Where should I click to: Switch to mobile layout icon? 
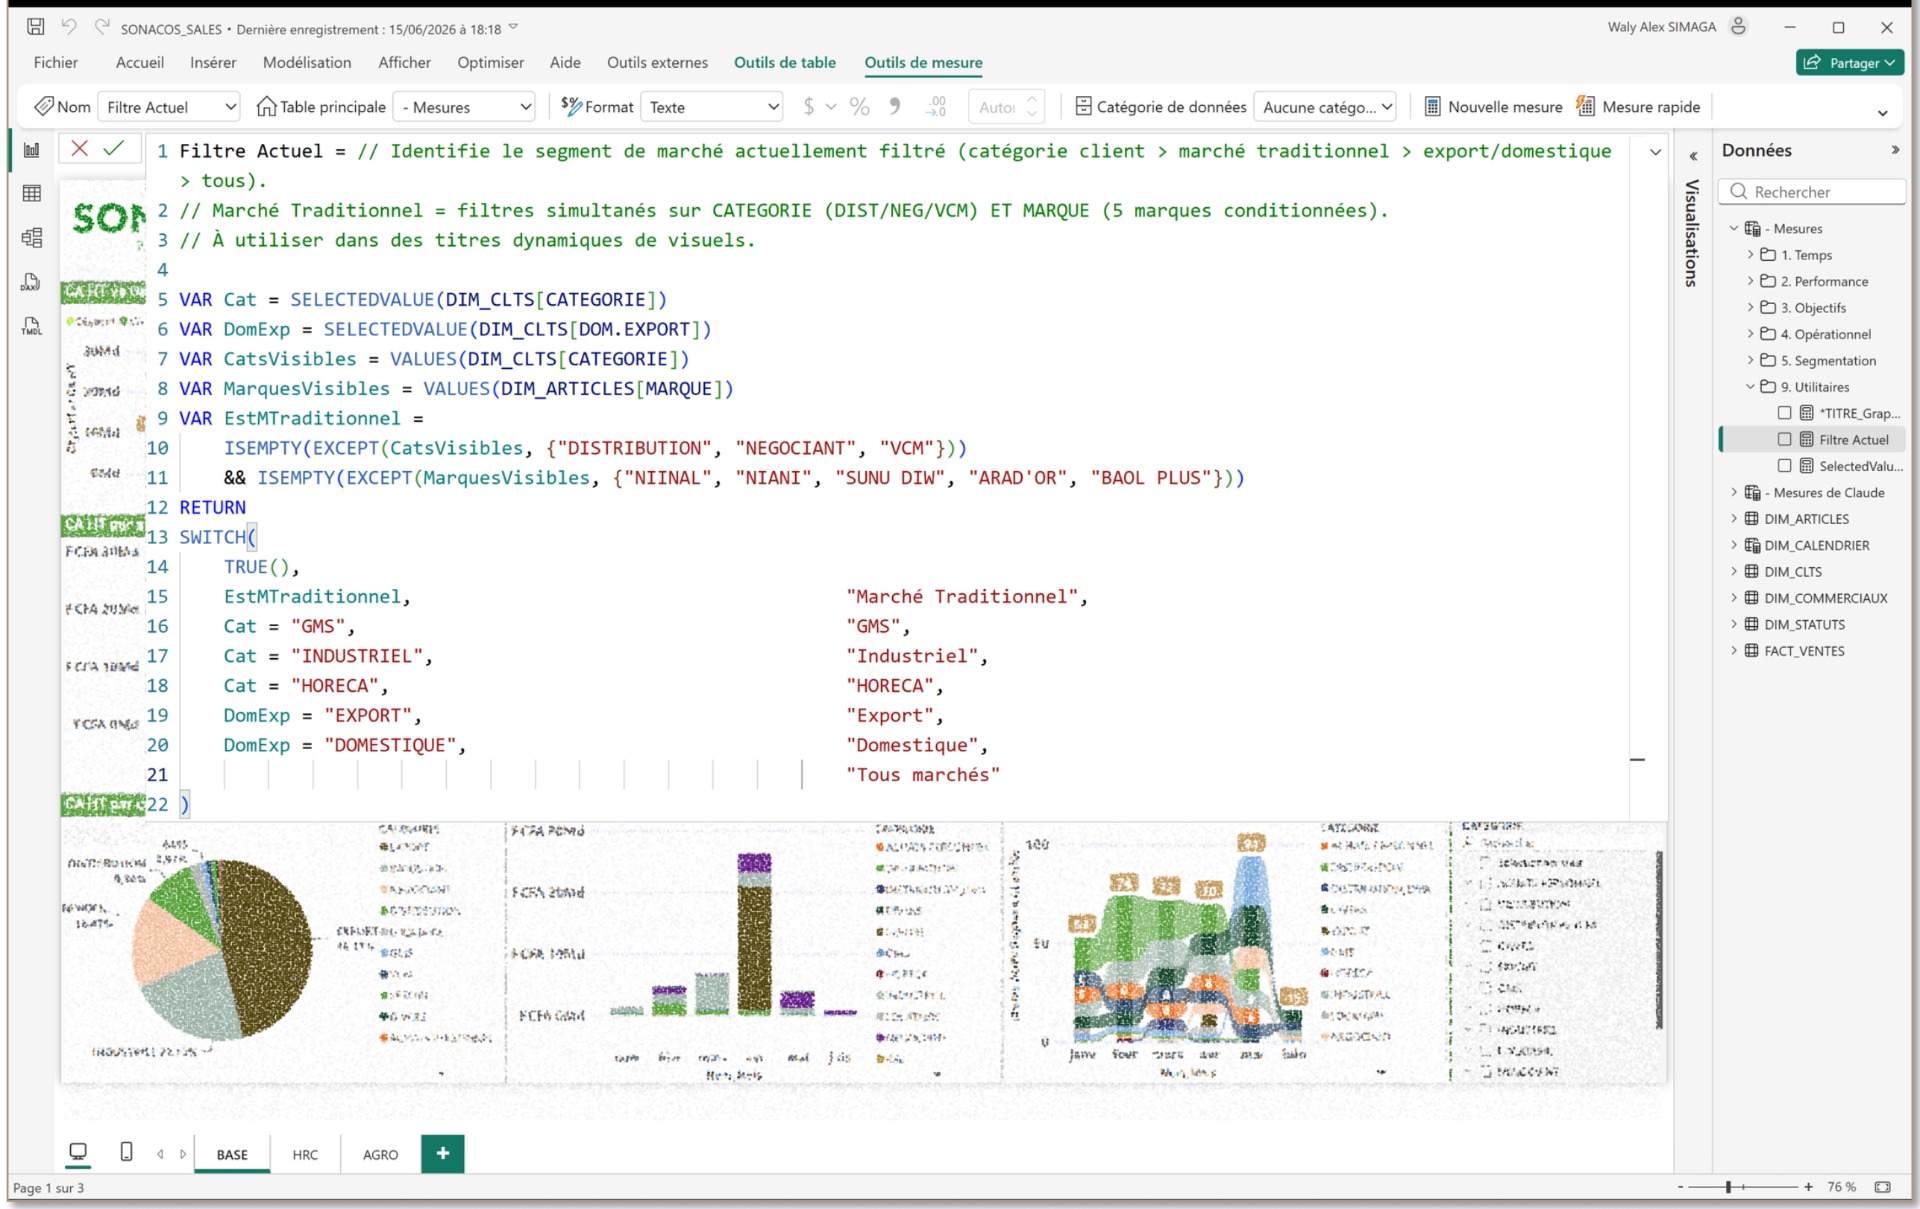pos(126,1152)
